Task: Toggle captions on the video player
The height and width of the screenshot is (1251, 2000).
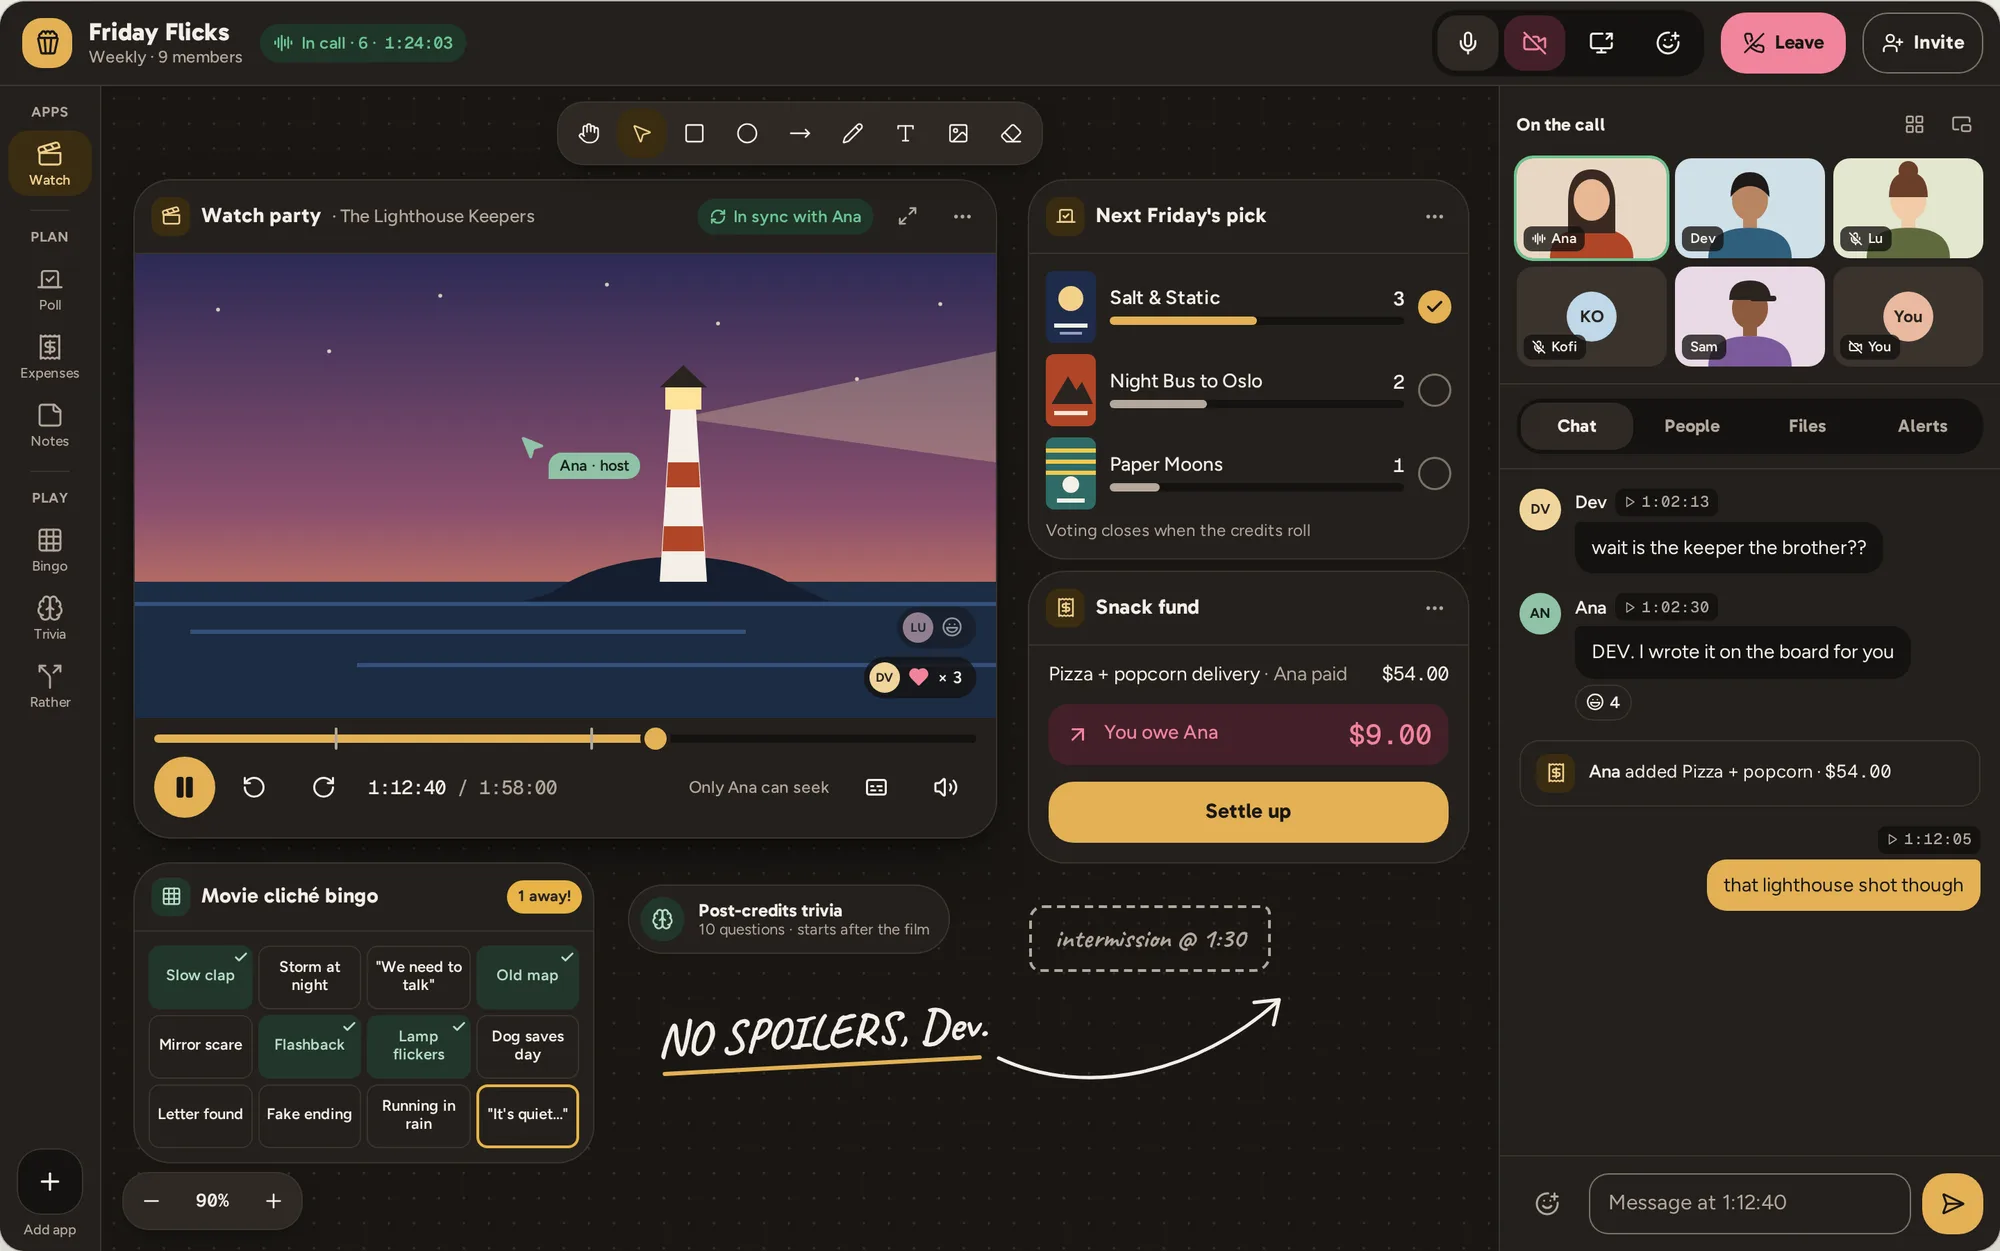Action: pyautogui.click(x=876, y=787)
